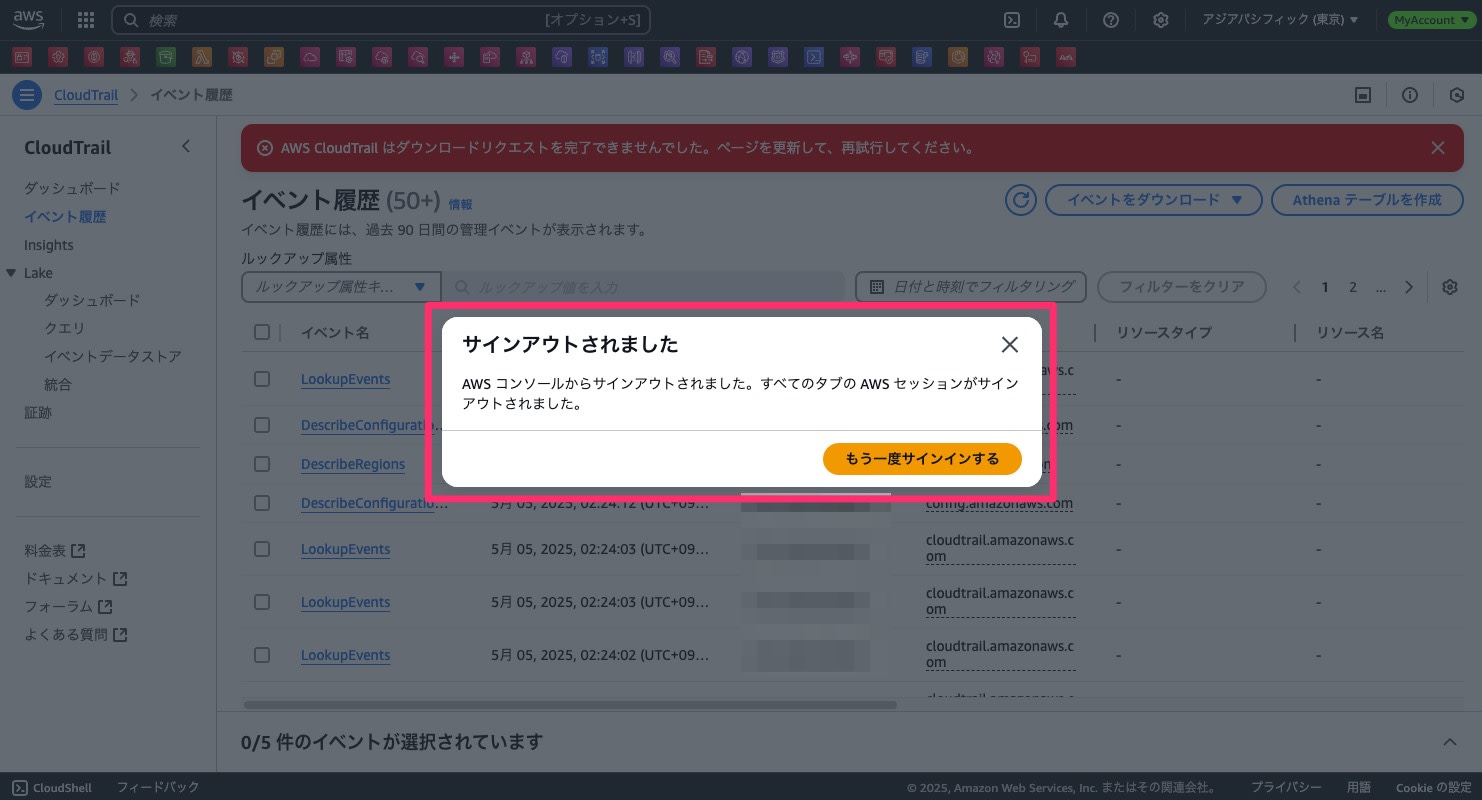This screenshot has height=800, width=1482.
Task: Click the CloudShell icon in the footer
Action: click(x=20, y=787)
